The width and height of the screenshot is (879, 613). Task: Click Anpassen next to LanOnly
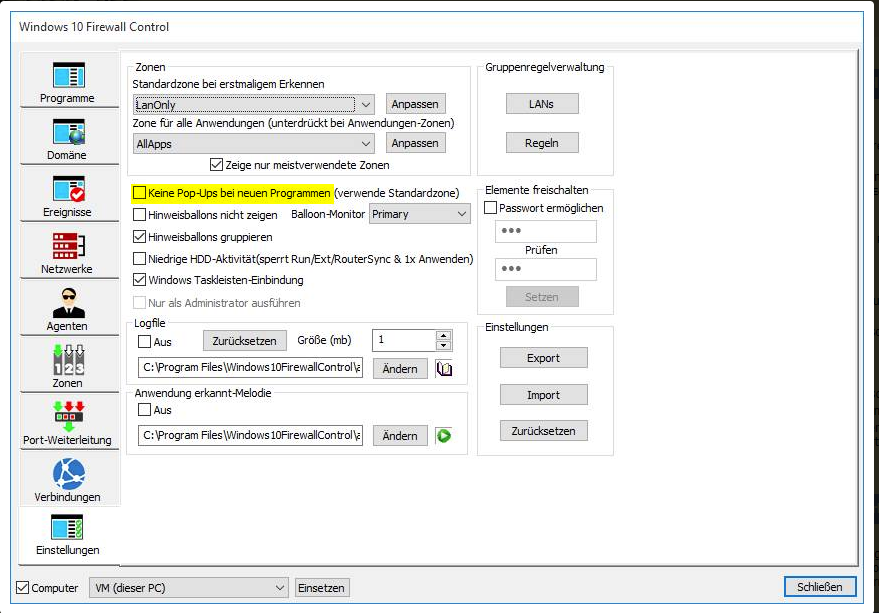415,104
